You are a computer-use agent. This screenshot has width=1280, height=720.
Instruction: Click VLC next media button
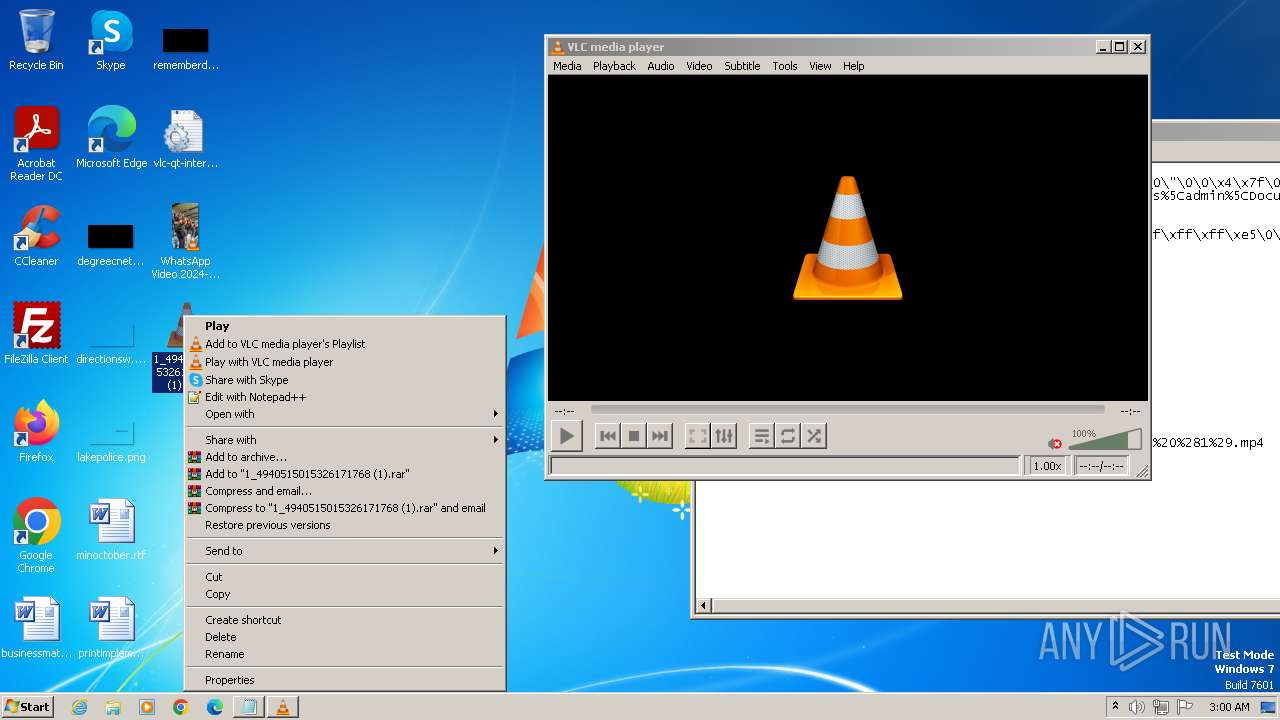coord(660,436)
